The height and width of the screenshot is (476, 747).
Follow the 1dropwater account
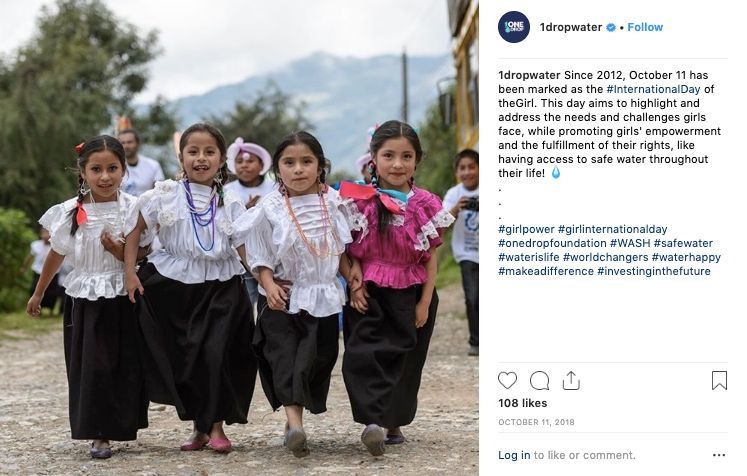coord(645,27)
